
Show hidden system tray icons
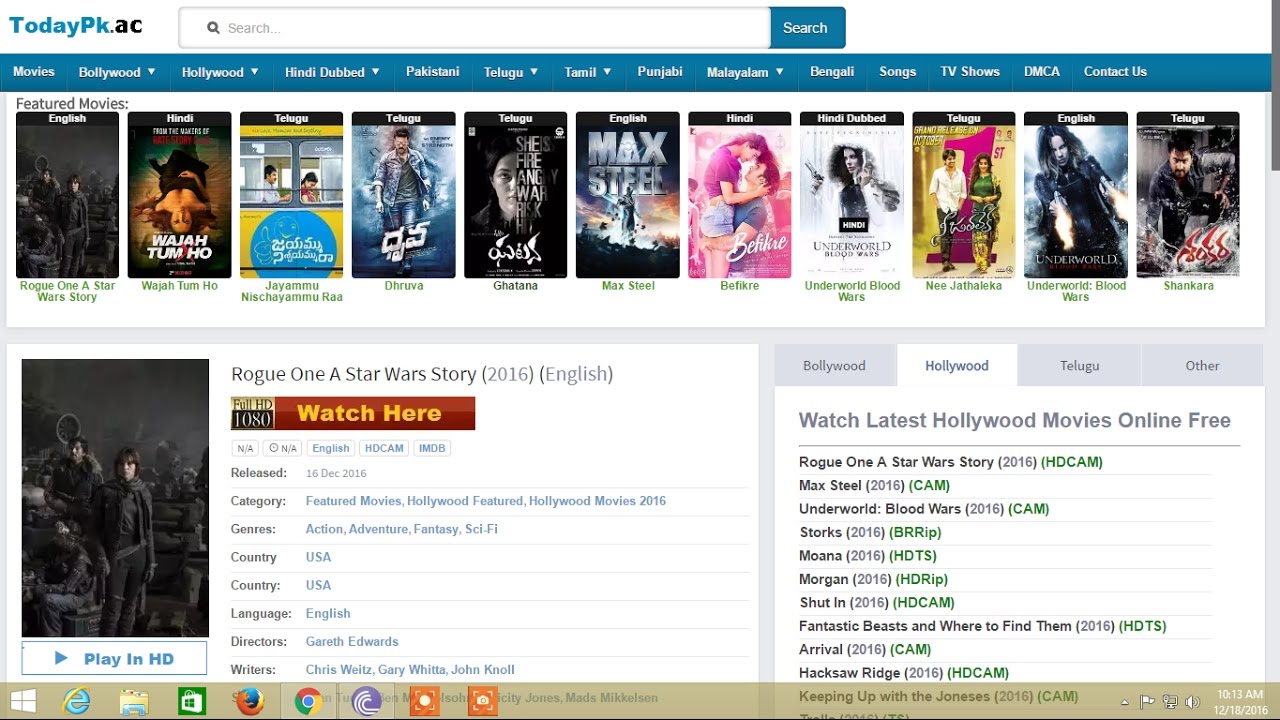point(1125,702)
